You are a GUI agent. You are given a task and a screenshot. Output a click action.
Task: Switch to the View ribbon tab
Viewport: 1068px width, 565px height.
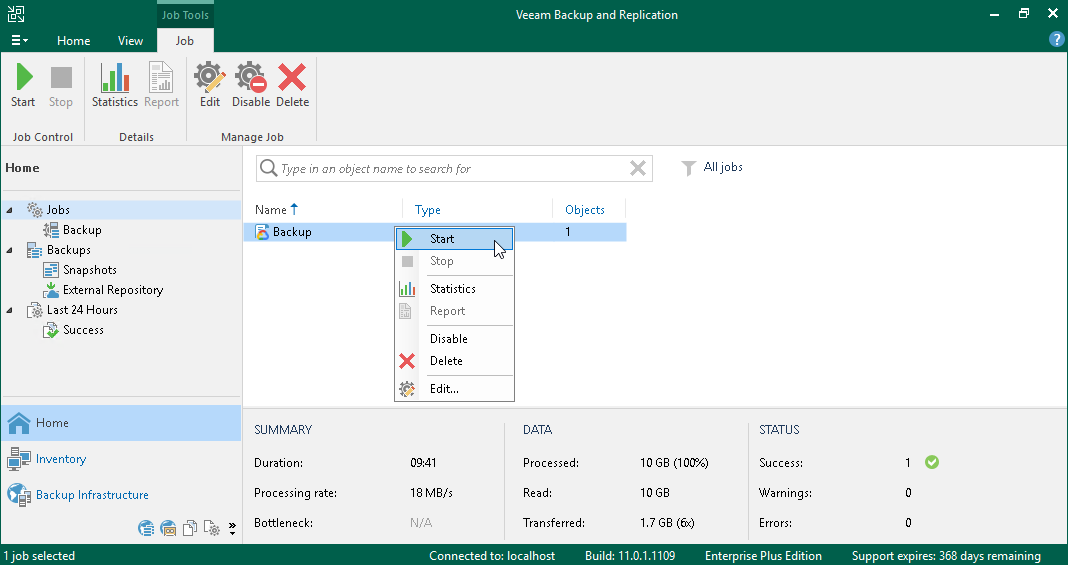coord(130,41)
